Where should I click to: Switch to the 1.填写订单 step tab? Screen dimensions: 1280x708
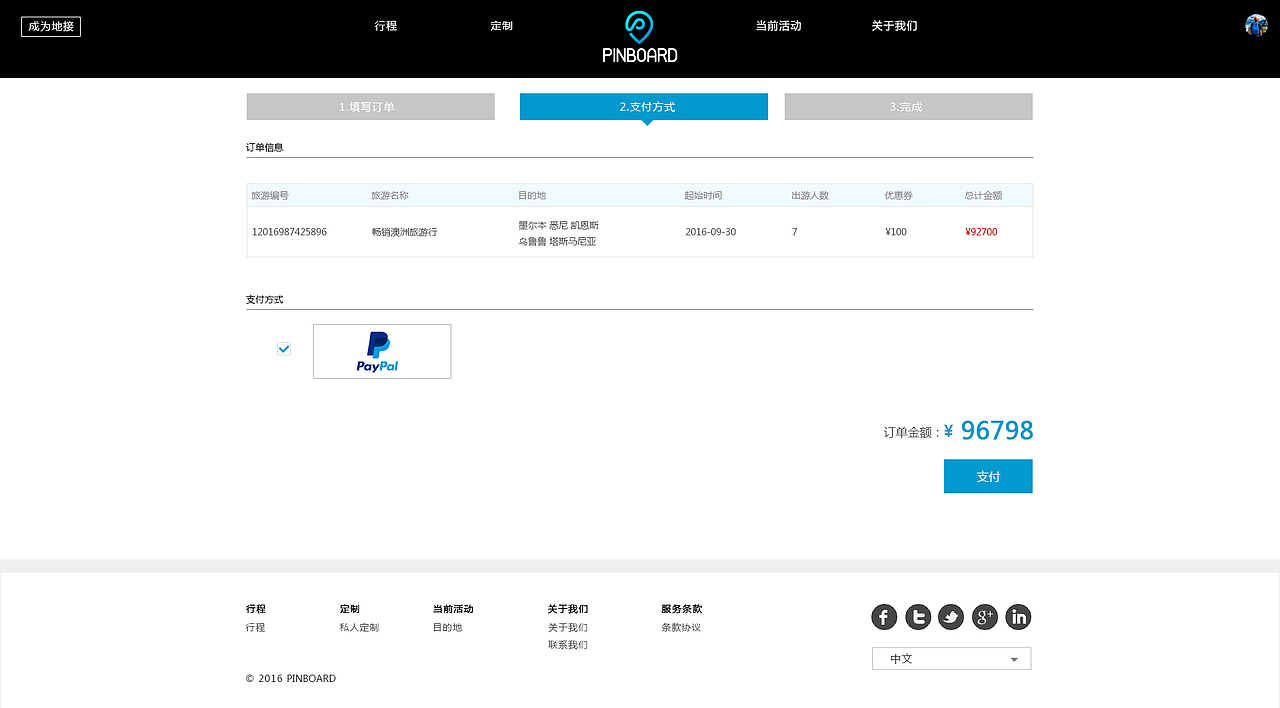[x=370, y=106]
